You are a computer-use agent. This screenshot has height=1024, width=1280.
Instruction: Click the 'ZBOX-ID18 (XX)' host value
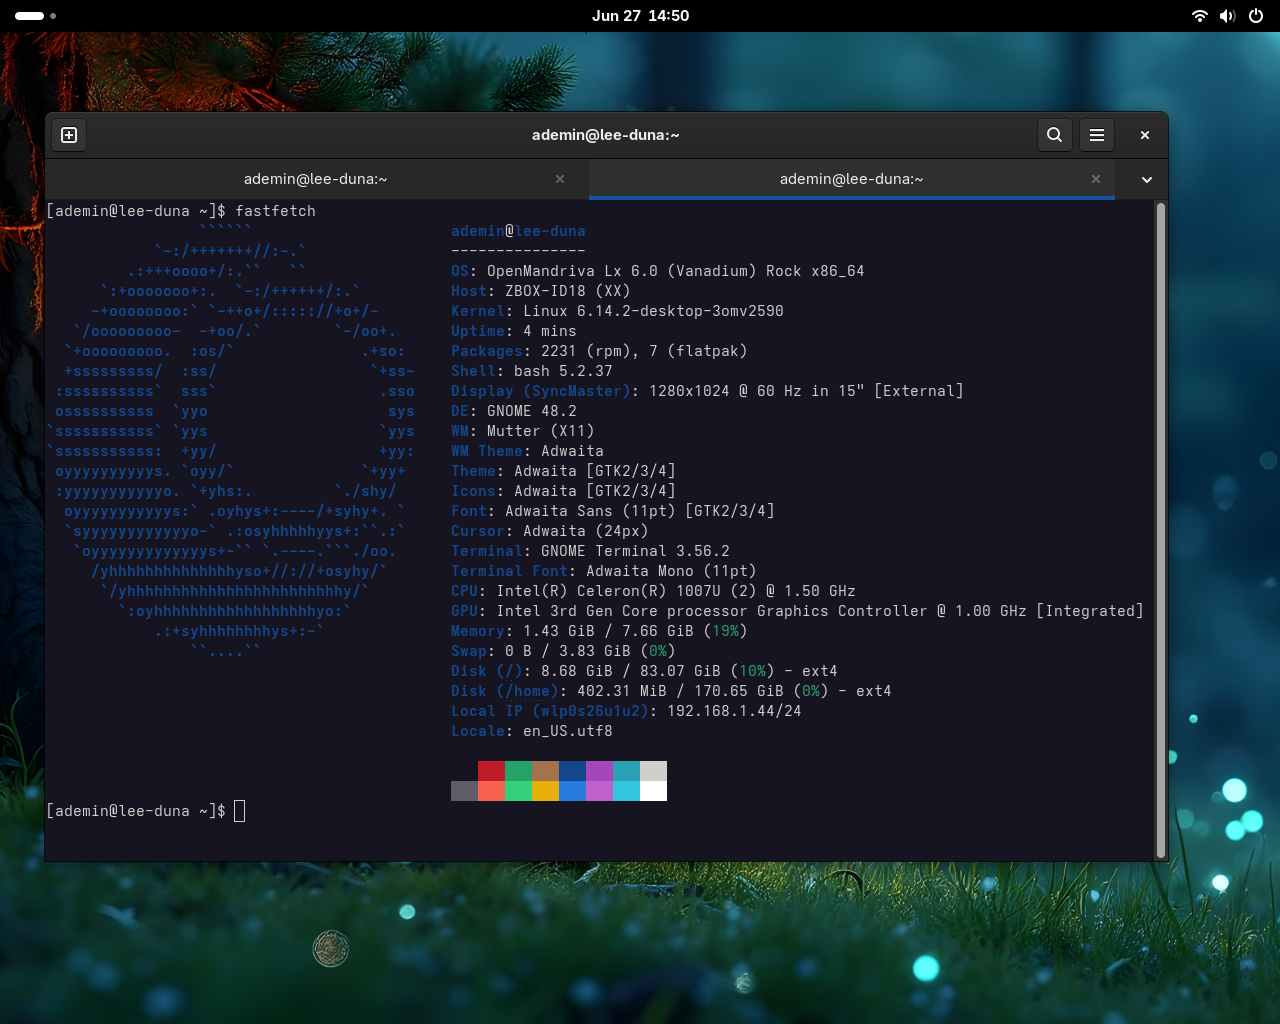tap(568, 291)
